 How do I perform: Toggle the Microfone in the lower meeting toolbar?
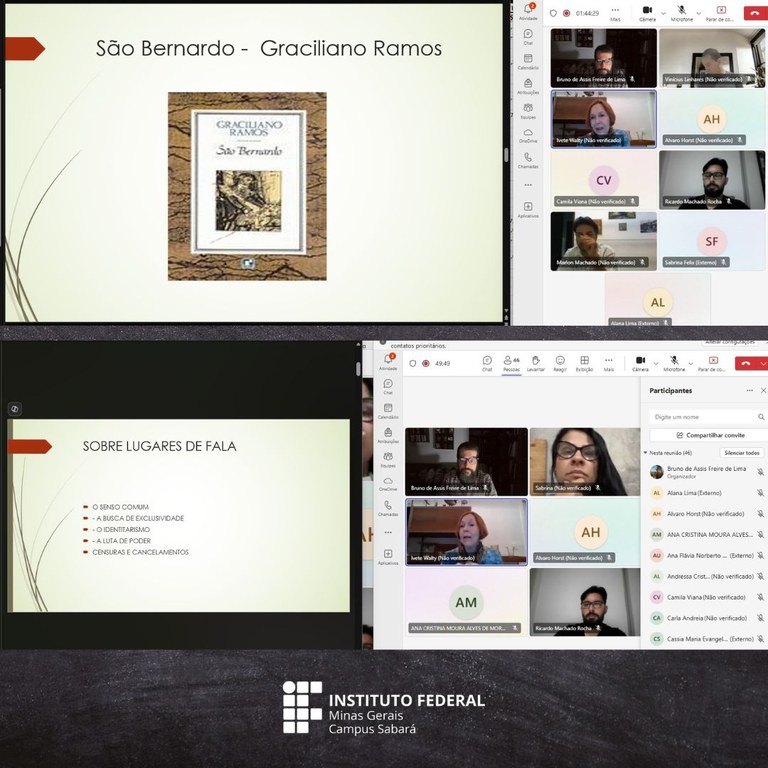tap(675, 362)
